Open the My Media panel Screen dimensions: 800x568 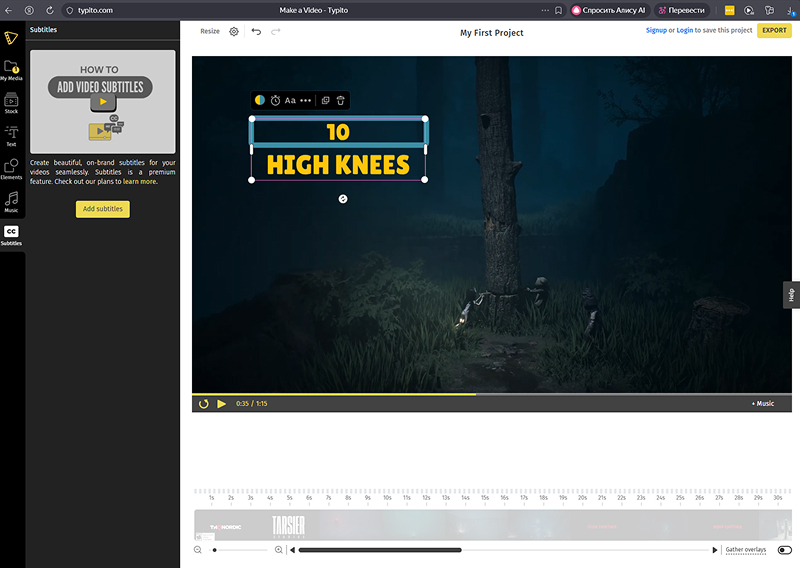click(12, 69)
